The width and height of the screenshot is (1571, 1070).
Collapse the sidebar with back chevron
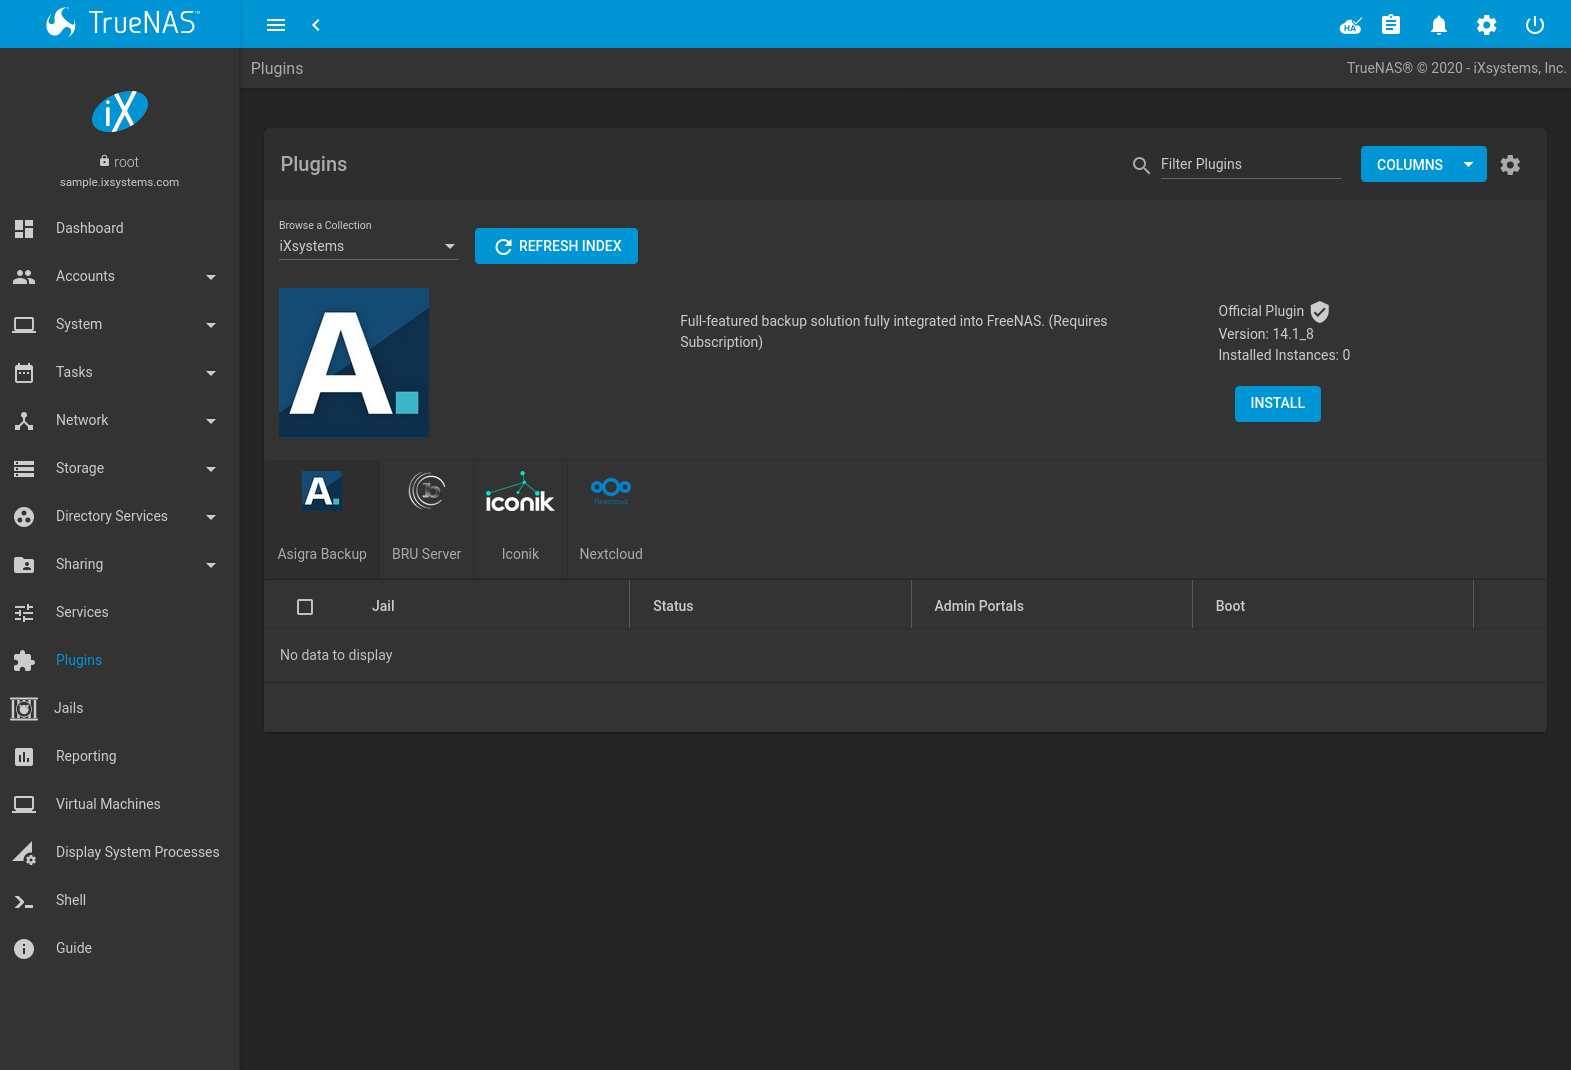click(316, 25)
